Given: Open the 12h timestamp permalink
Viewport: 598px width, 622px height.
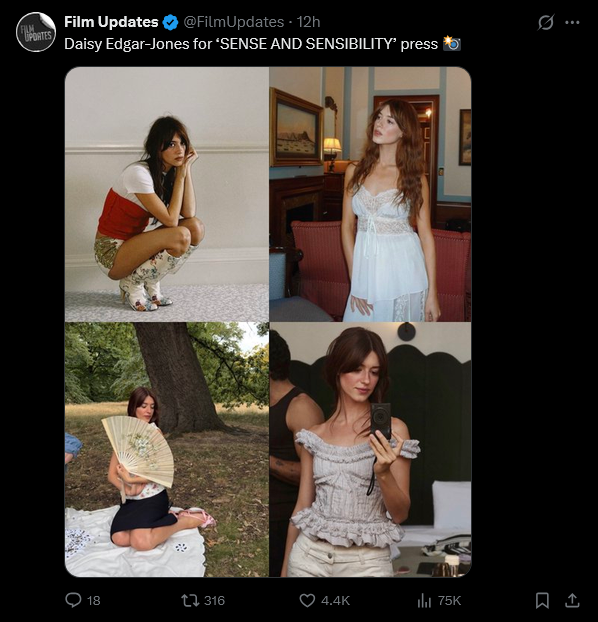Looking at the screenshot, I should tap(308, 22).
